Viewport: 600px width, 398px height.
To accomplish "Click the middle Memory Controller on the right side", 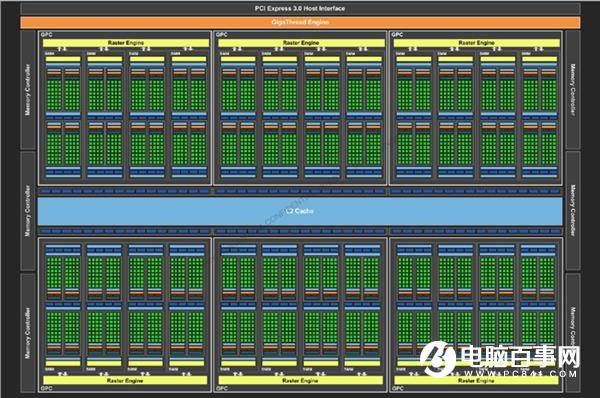I will [x=573, y=211].
